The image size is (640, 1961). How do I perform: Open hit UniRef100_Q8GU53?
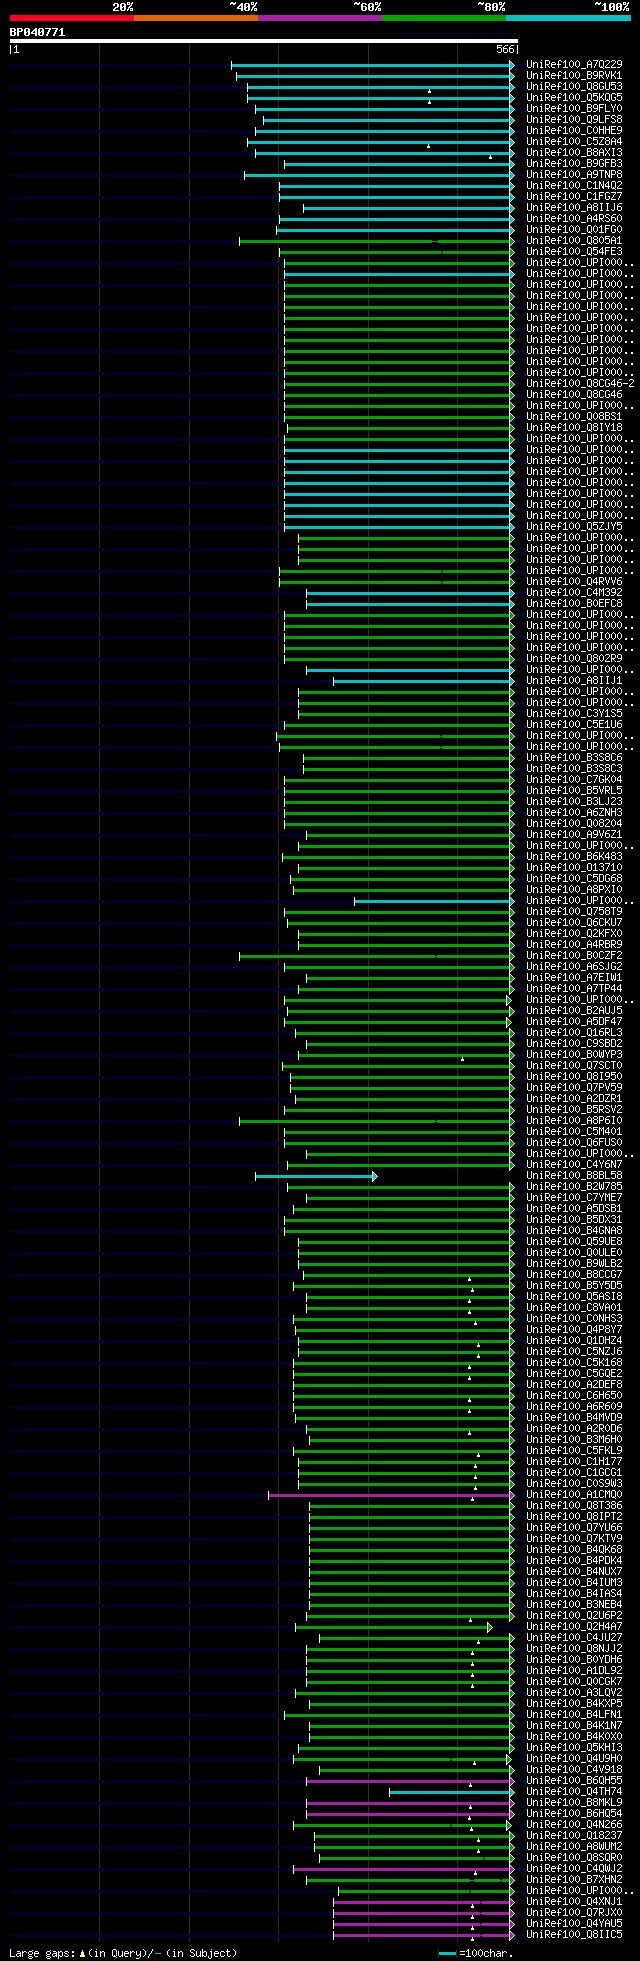(574, 86)
